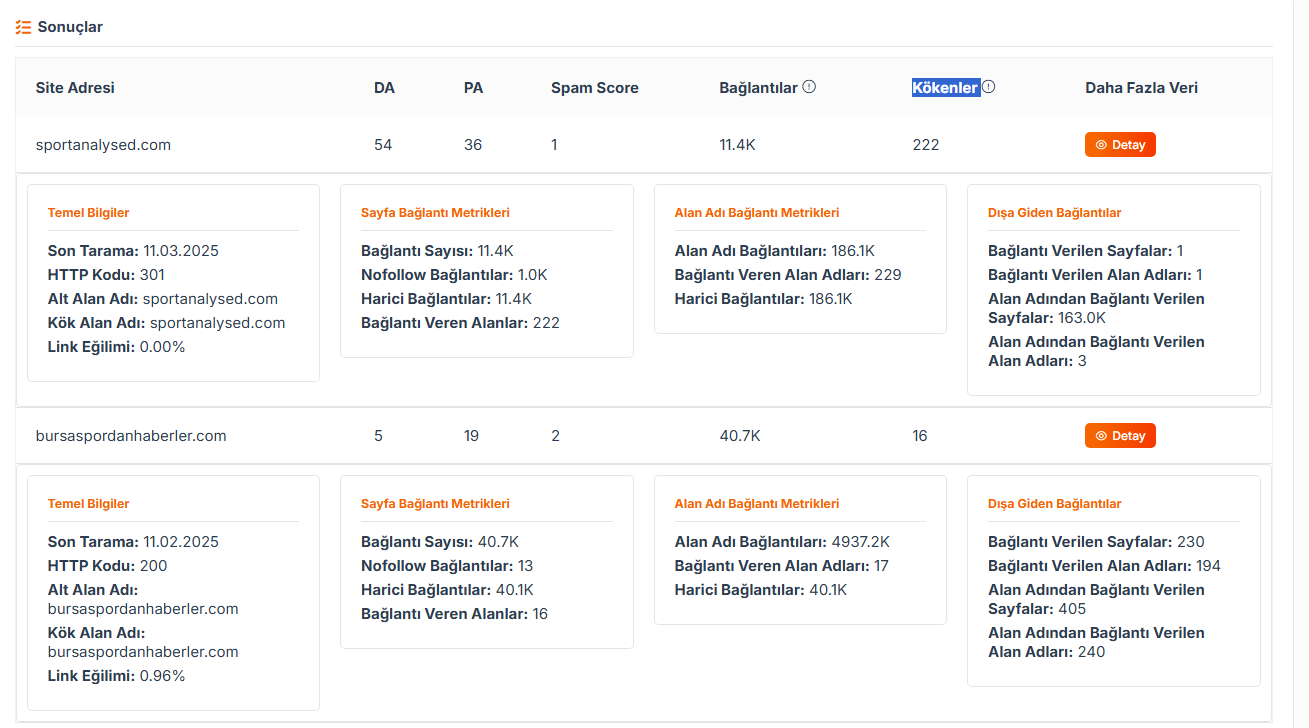The height and width of the screenshot is (728, 1309).
Task: Click Alan Adı Bağlantı Metrikleri heading for sportanalysed.com
Action: (x=757, y=213)
